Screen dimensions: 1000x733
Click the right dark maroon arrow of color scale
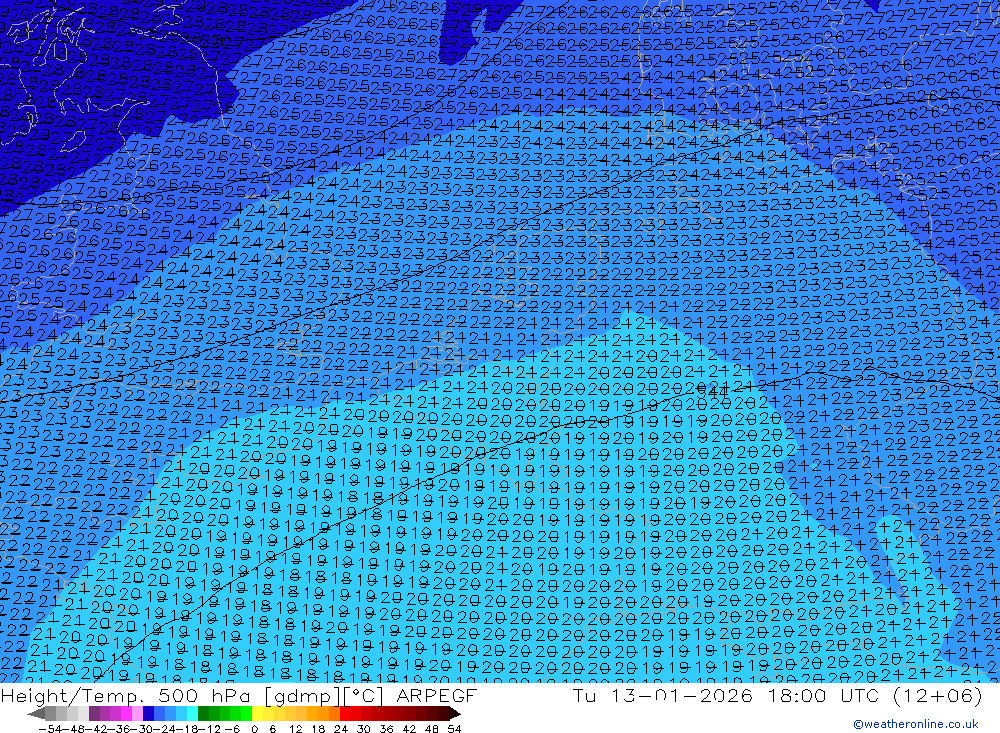pos(454,714)
